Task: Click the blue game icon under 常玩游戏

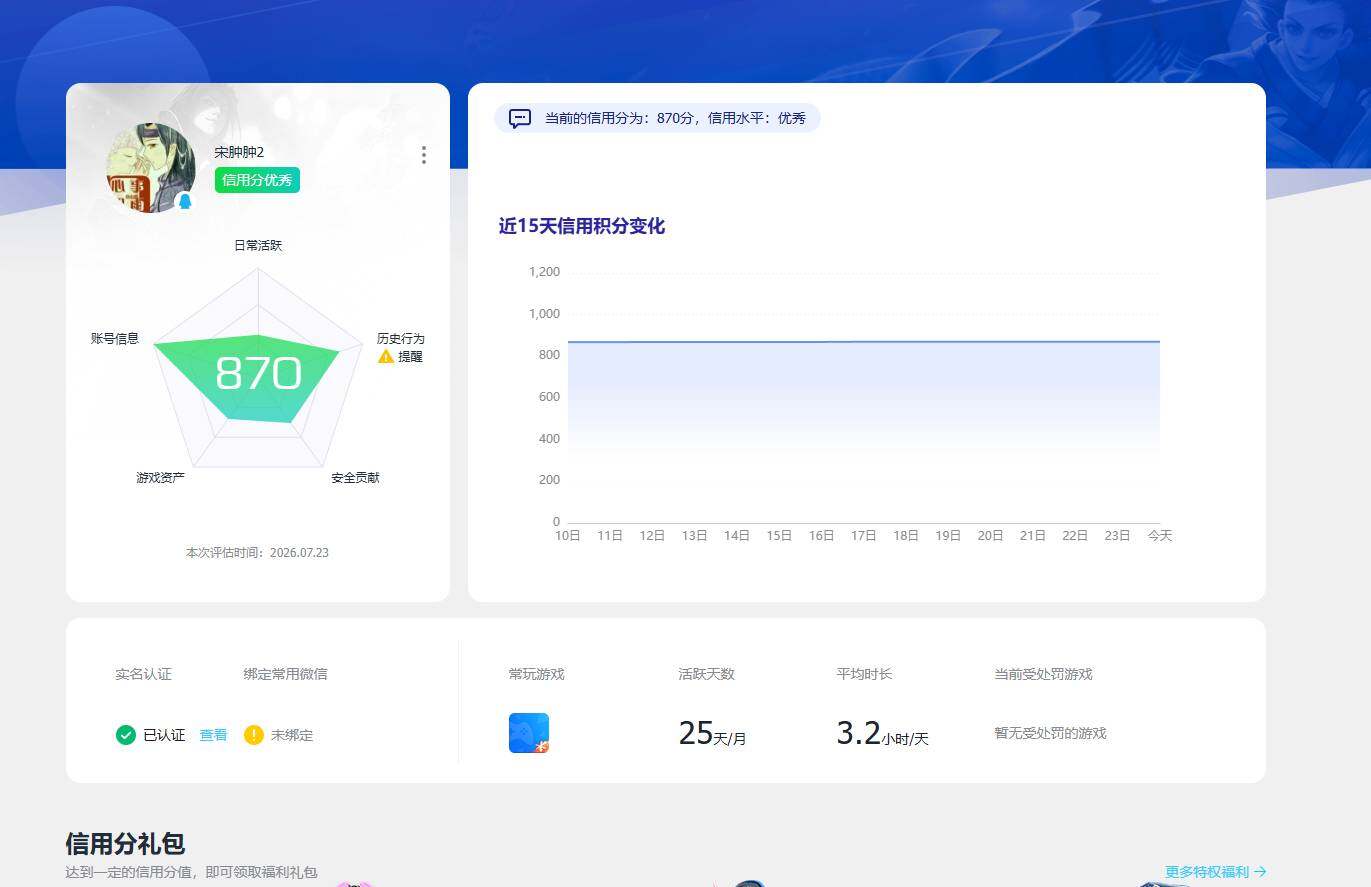Action: coord(529,733)
